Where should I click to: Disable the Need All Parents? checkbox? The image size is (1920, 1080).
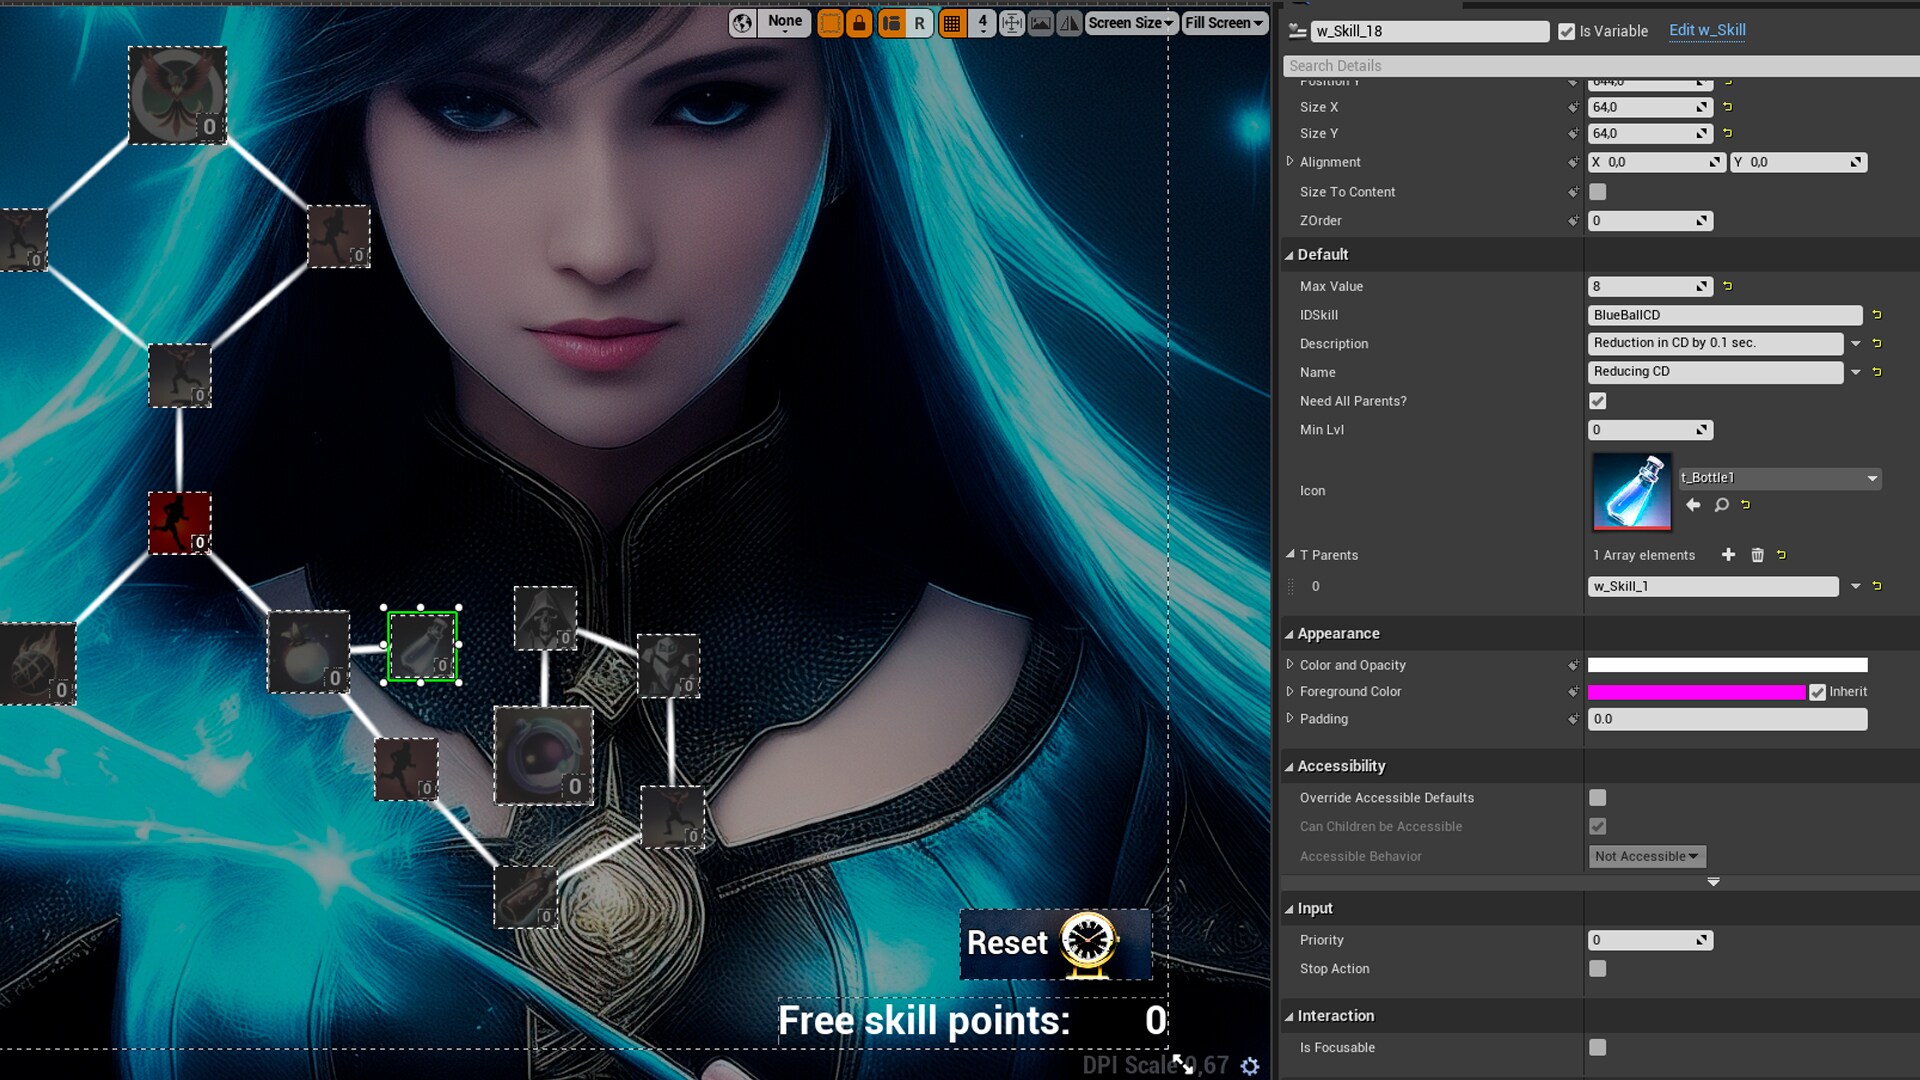(1597, 400)
